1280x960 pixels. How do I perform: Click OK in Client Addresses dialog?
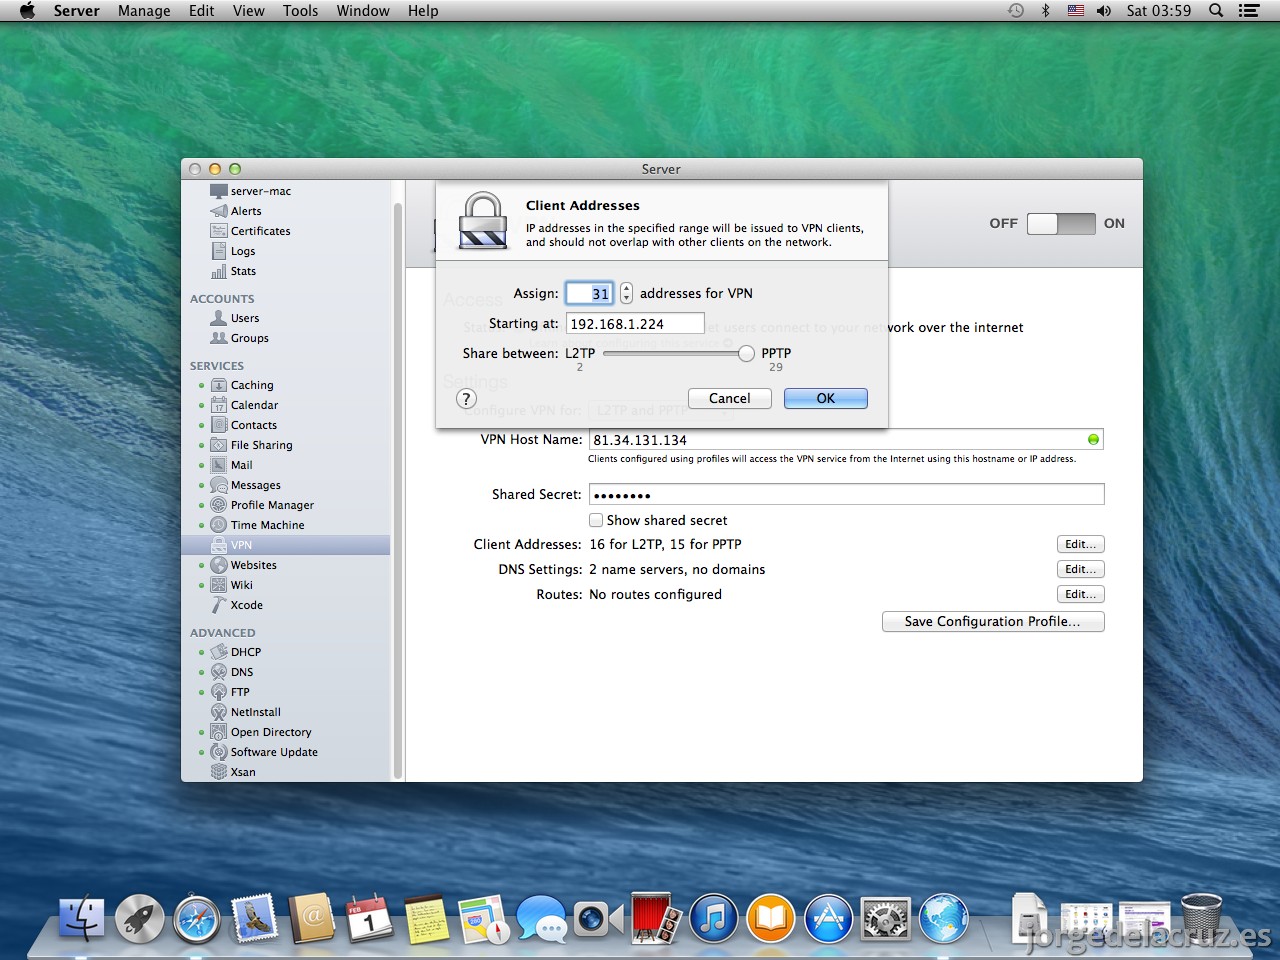coord(826,398)
